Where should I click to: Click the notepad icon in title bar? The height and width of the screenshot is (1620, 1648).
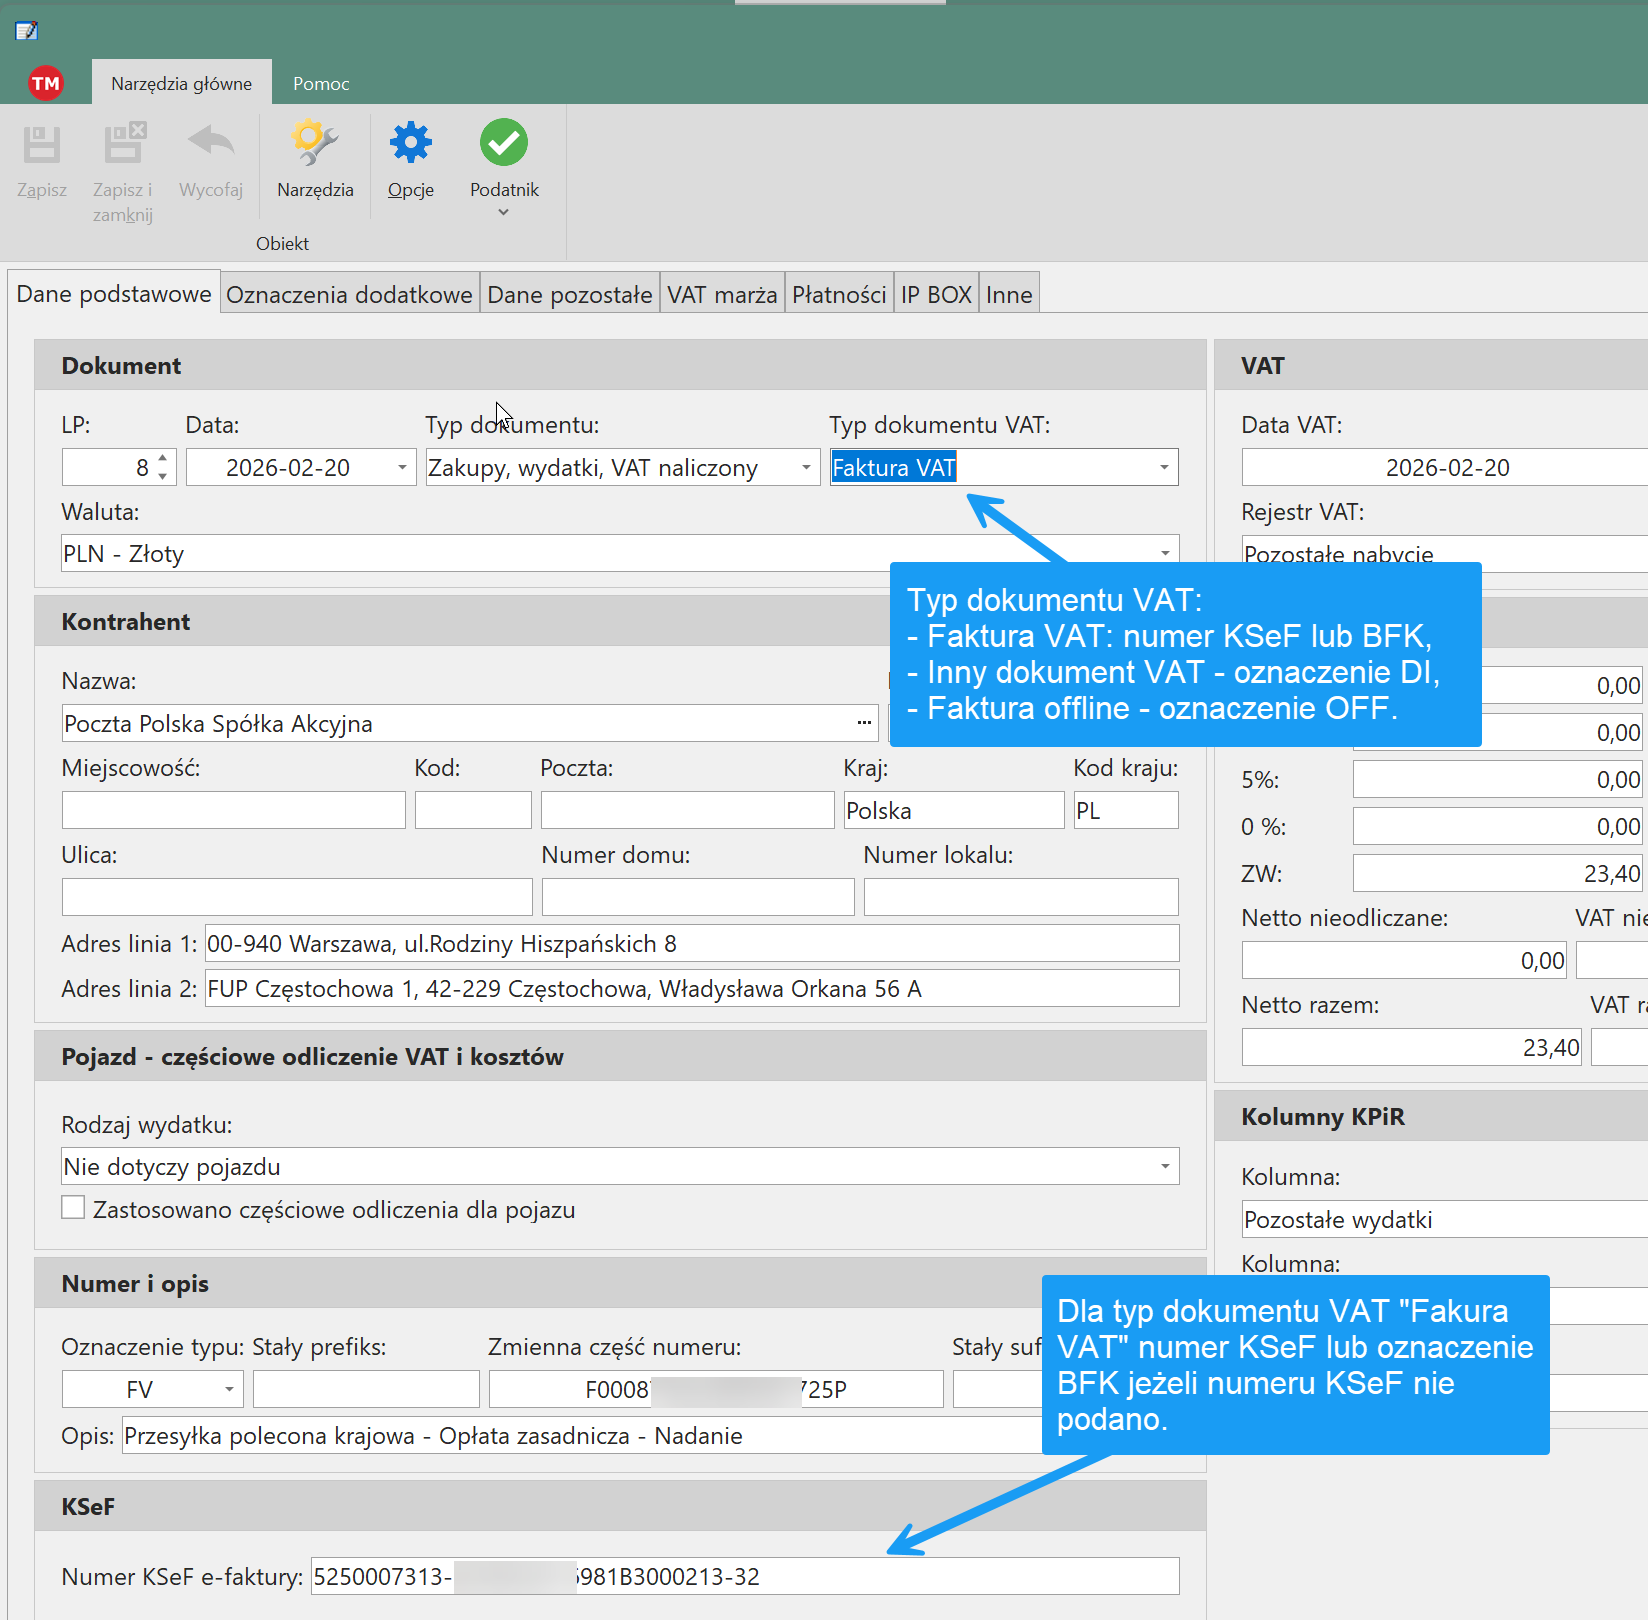pos(27,31)
